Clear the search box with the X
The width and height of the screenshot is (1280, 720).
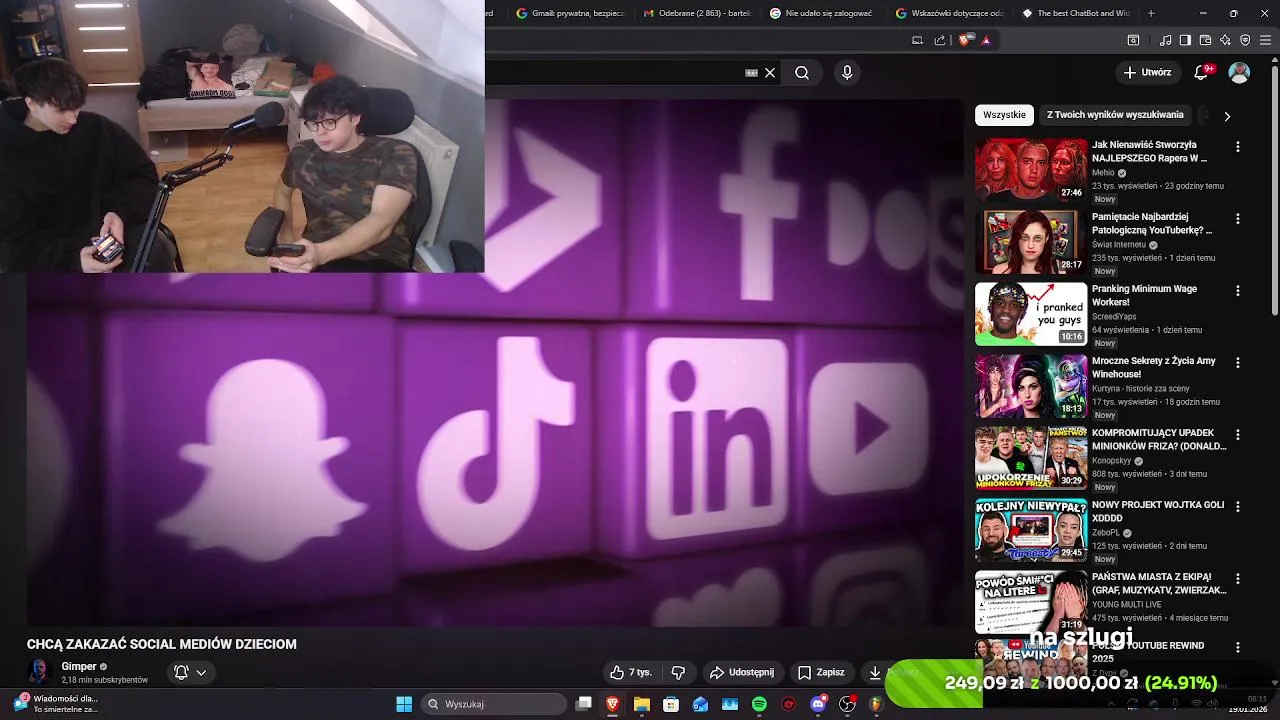770,73
